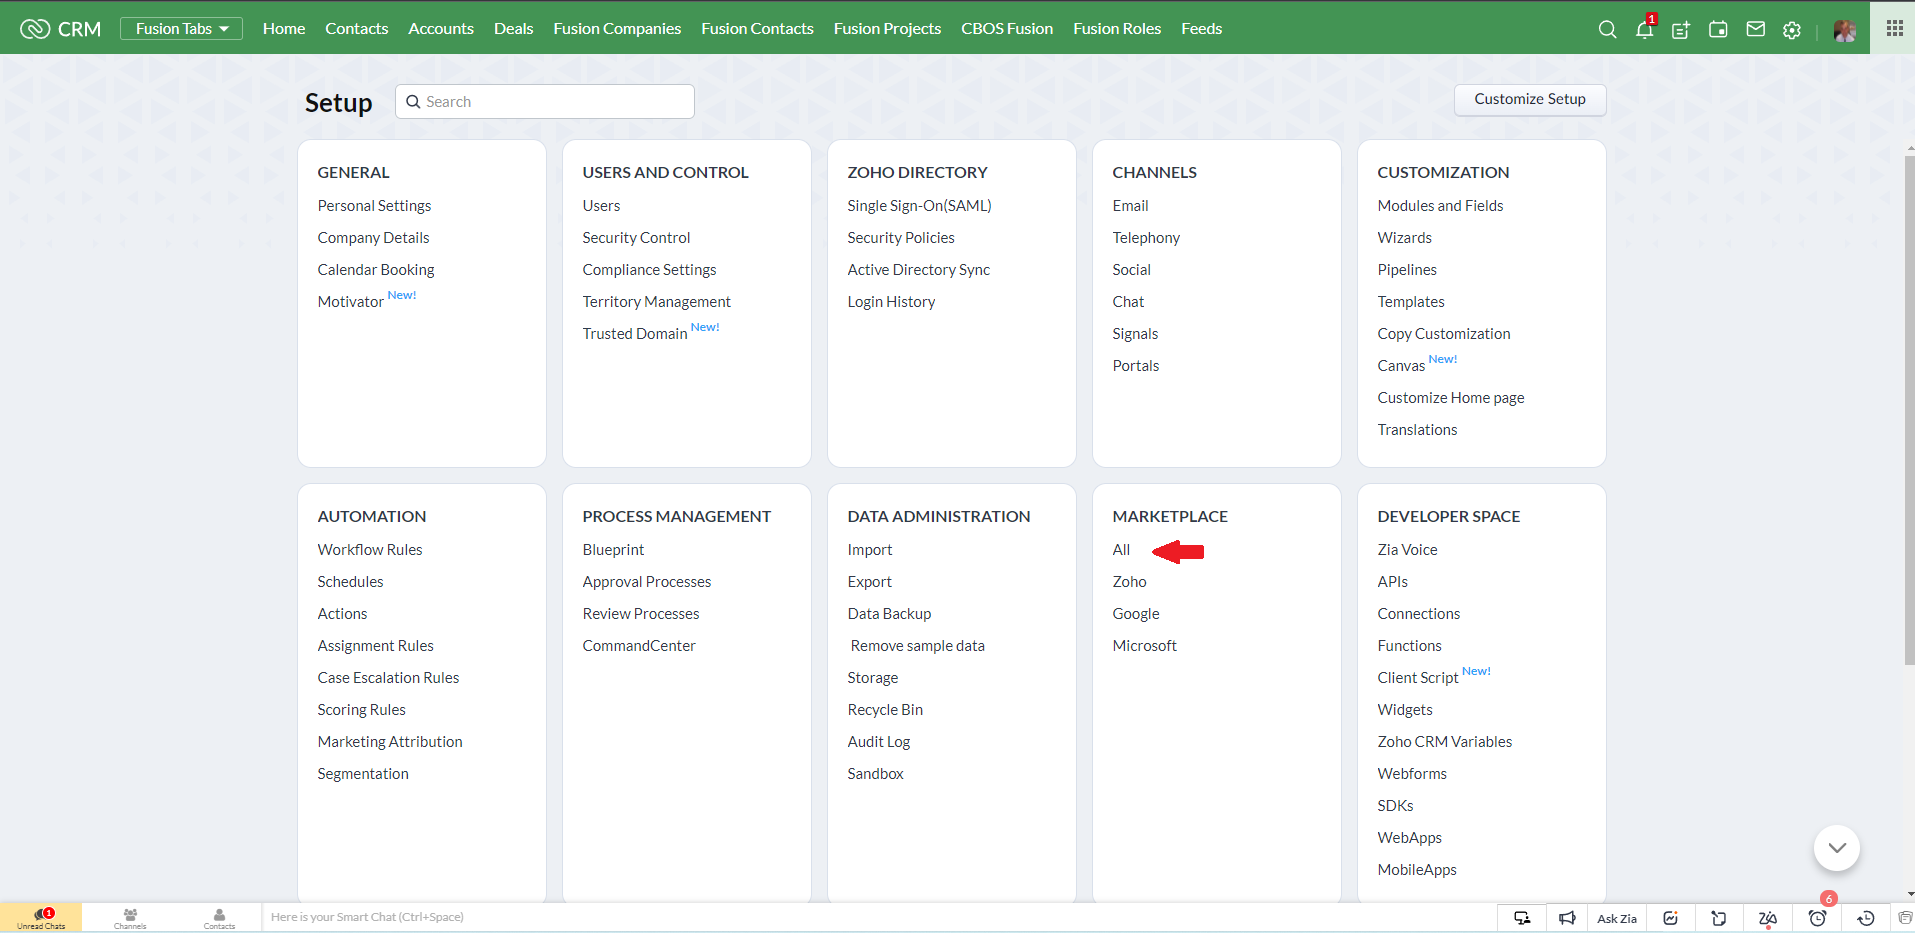Switch to the Contacts tab
Screen dimensions: 1915x933
[356, 29]
